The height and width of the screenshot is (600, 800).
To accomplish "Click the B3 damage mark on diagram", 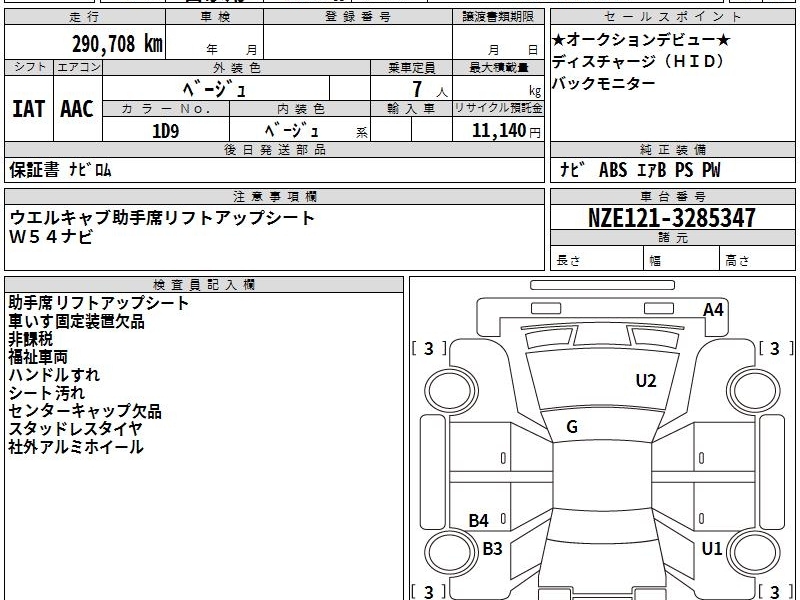I will click(x=492, y=548).
